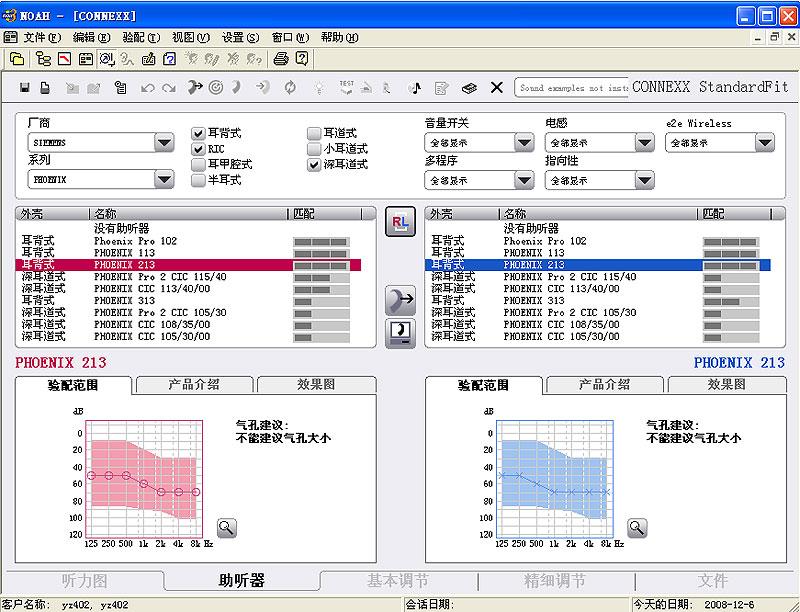The height and width of the screenshot is (612, 800).
Task: Open the 验配(T) menu
Action: click(141, 37)
